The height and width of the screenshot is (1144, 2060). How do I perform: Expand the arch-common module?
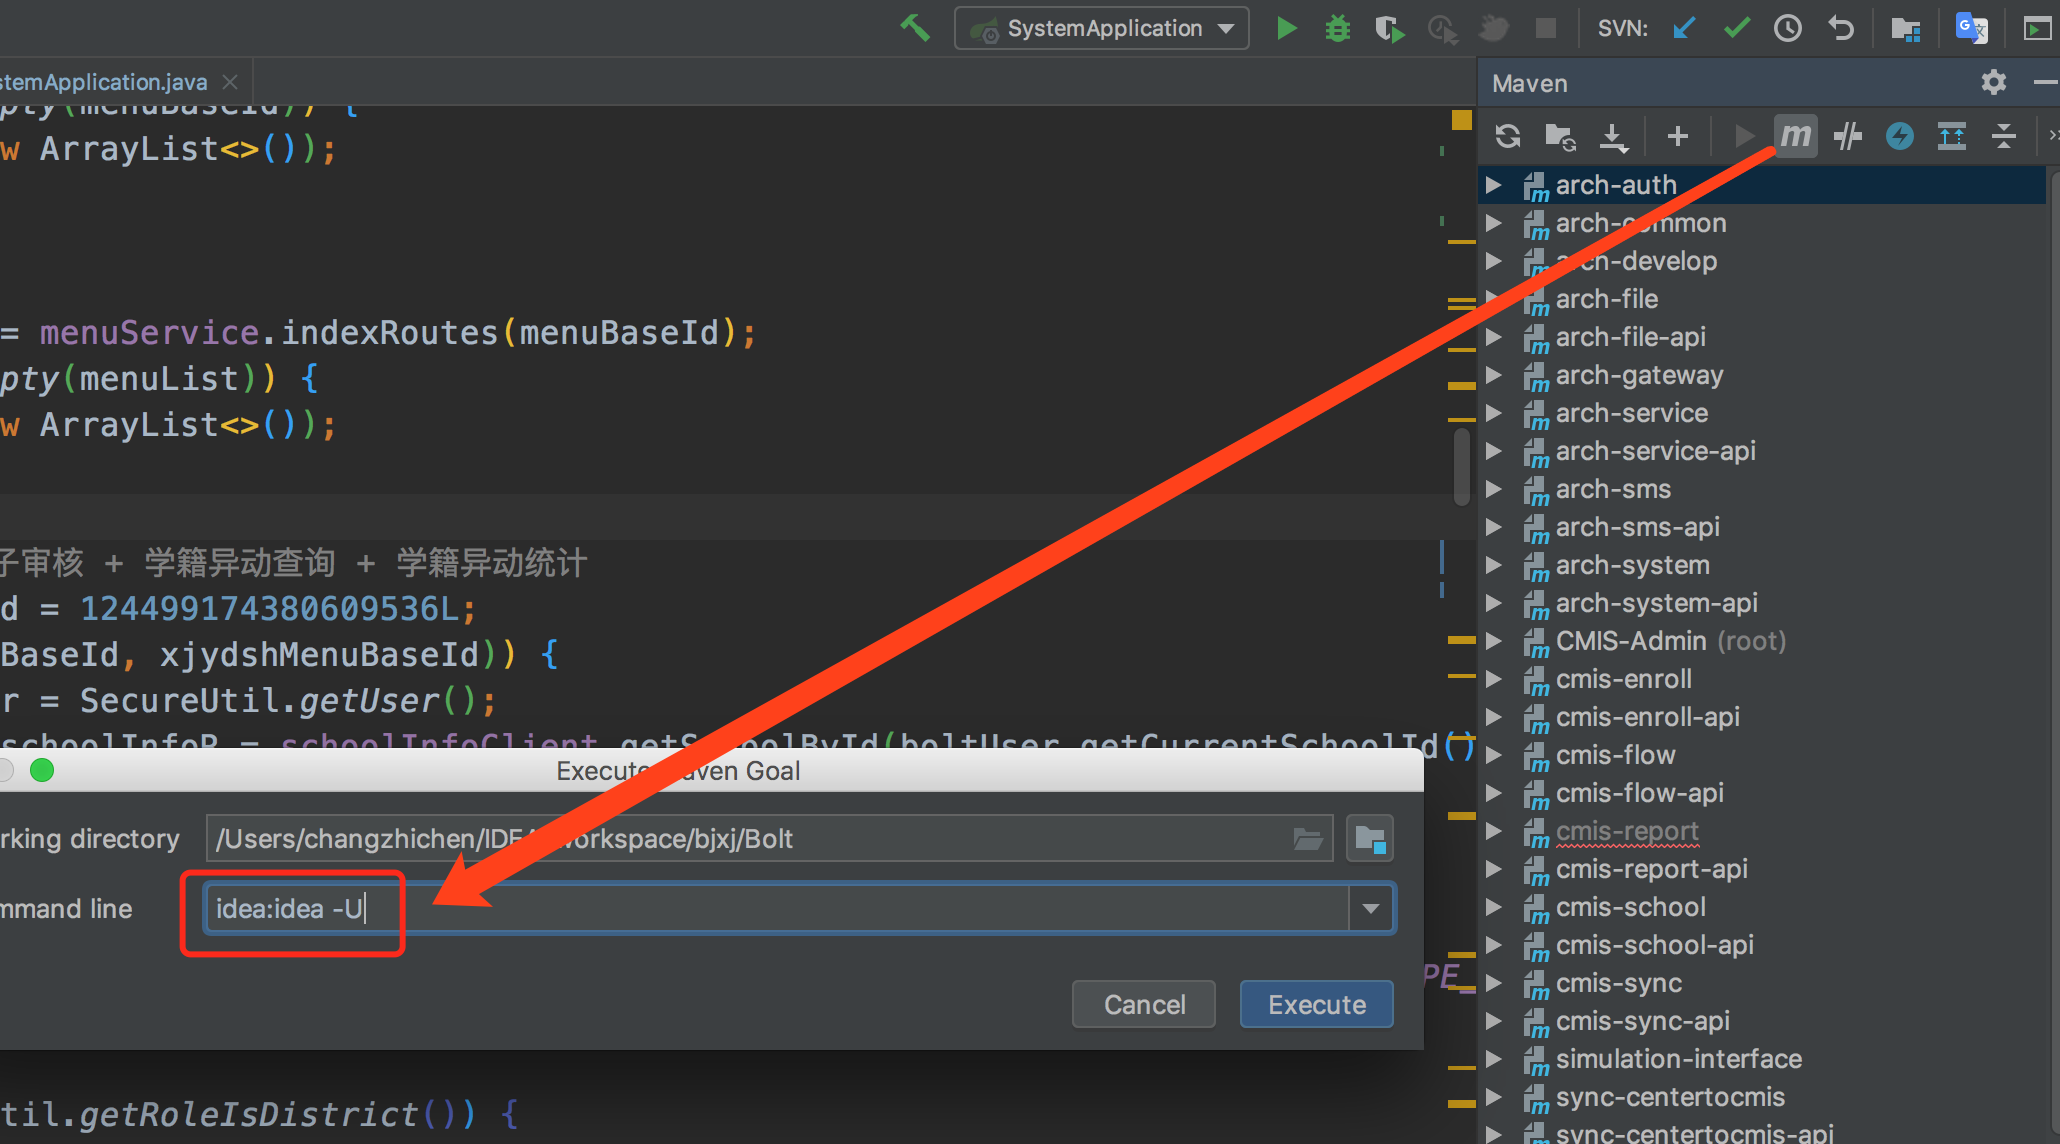tap(1493, 223)
